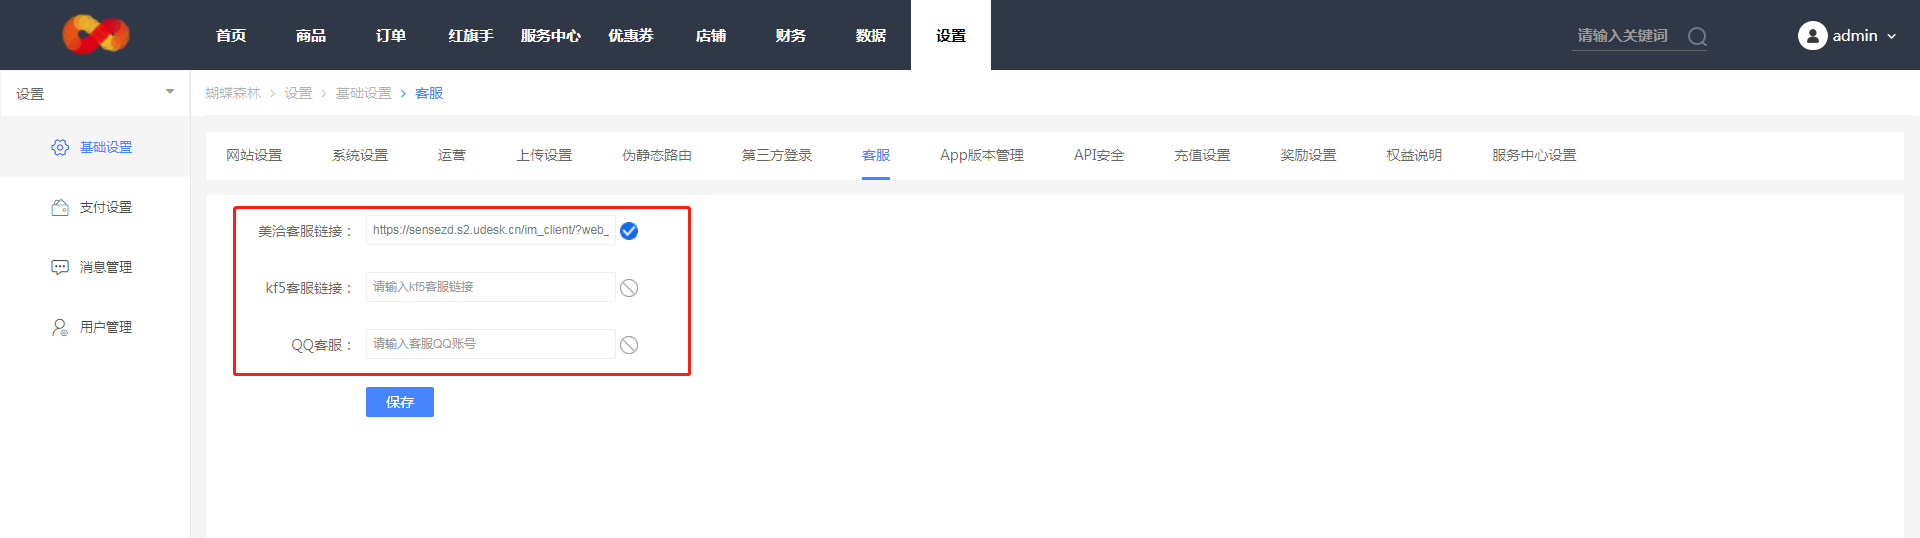The height and width of the screenshot is (538, 1920).
Task: Open the 店铺 top menu
Action: click(711, 35)
